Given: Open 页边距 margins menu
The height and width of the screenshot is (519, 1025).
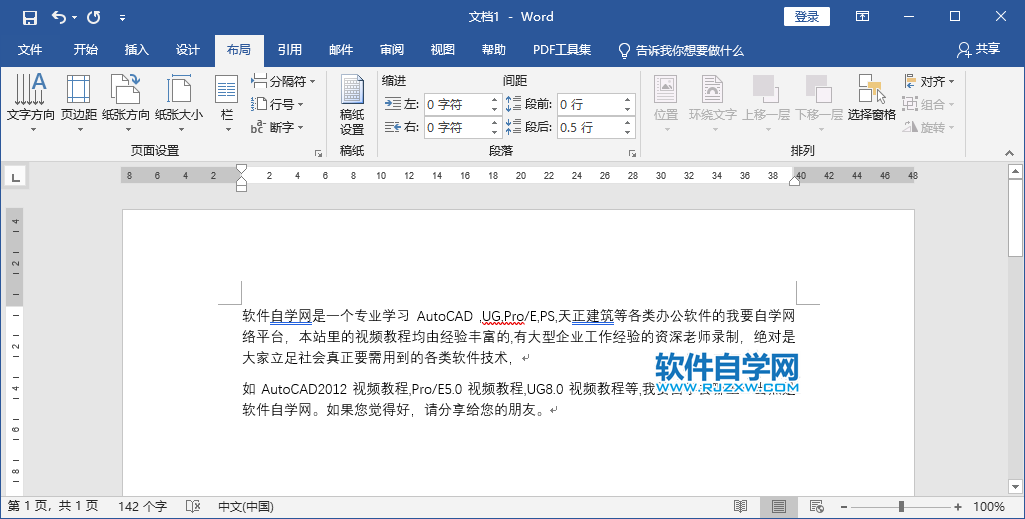Looking at the screenshot, I should click(79, 103).
